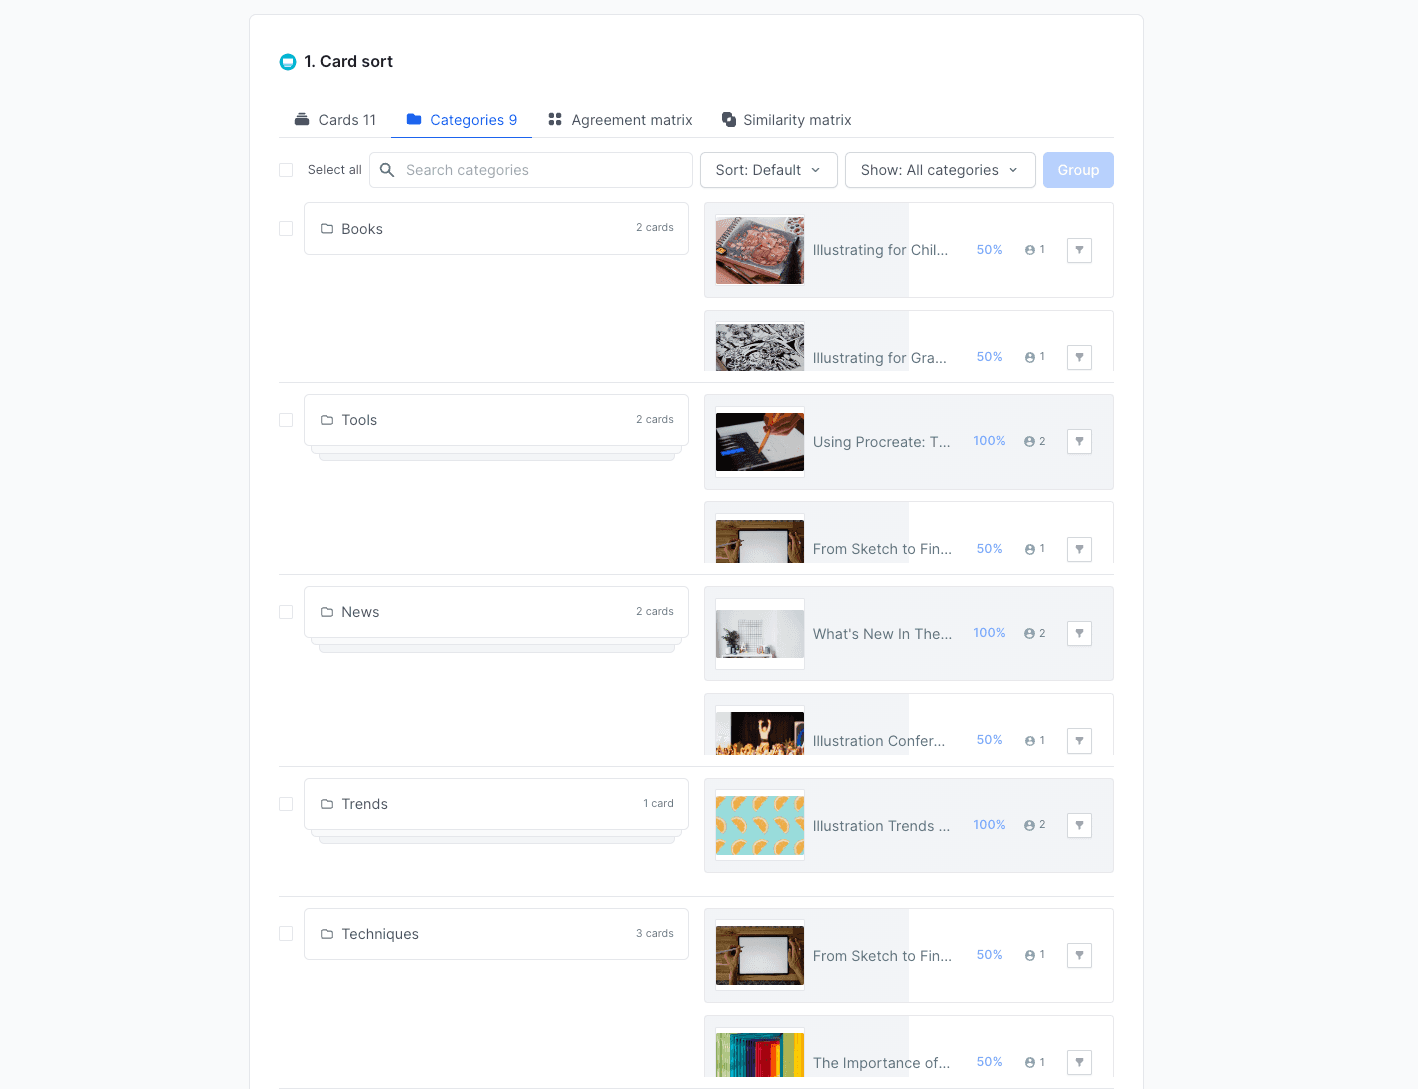Select the Trends category checkbox
1418x1089 pixels.
(286, 804)
